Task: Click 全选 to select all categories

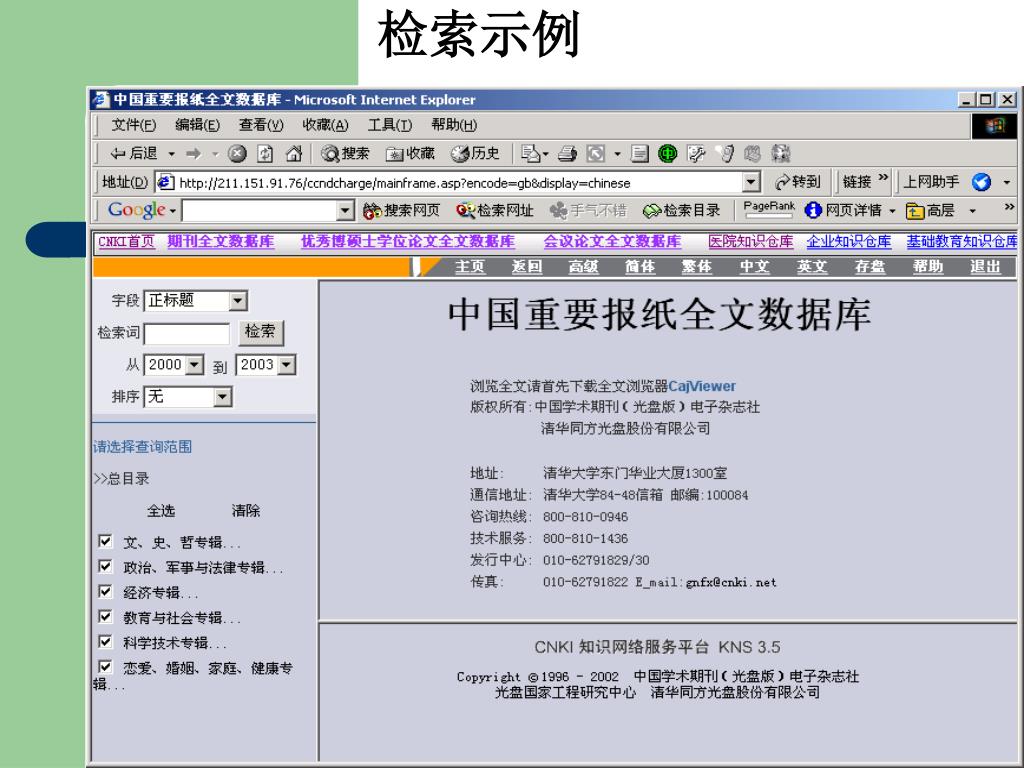Action: [x=161, y=511]
